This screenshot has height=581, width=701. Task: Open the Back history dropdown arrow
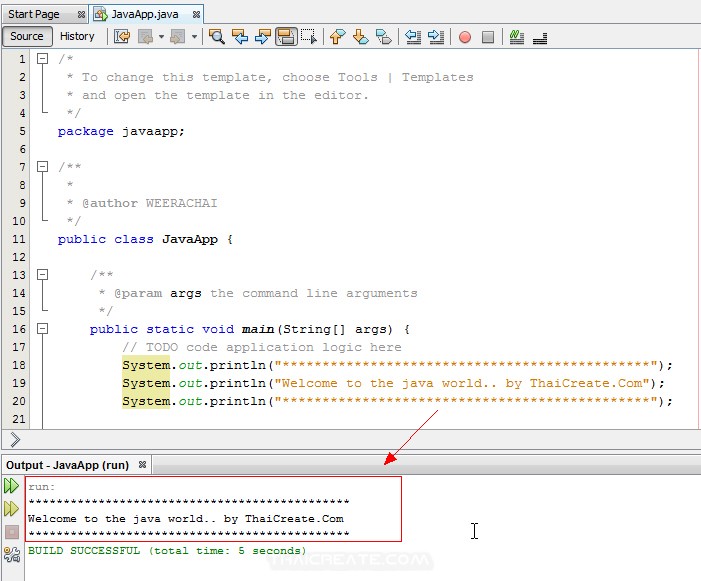(x=161, y=37)
